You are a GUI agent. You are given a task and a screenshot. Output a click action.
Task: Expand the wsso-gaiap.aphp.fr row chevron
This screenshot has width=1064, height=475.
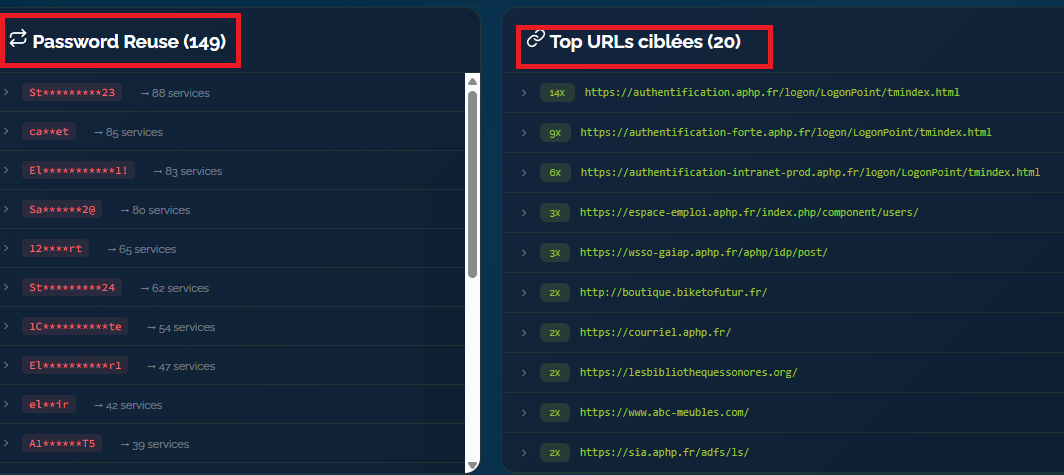pos(524,253)
